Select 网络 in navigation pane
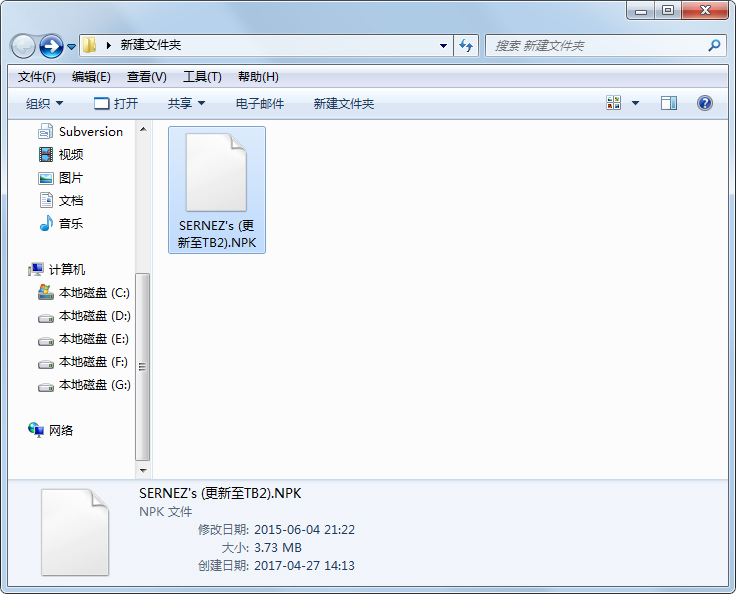The height and width of the screenshot is (594, 736). point(50,430)
